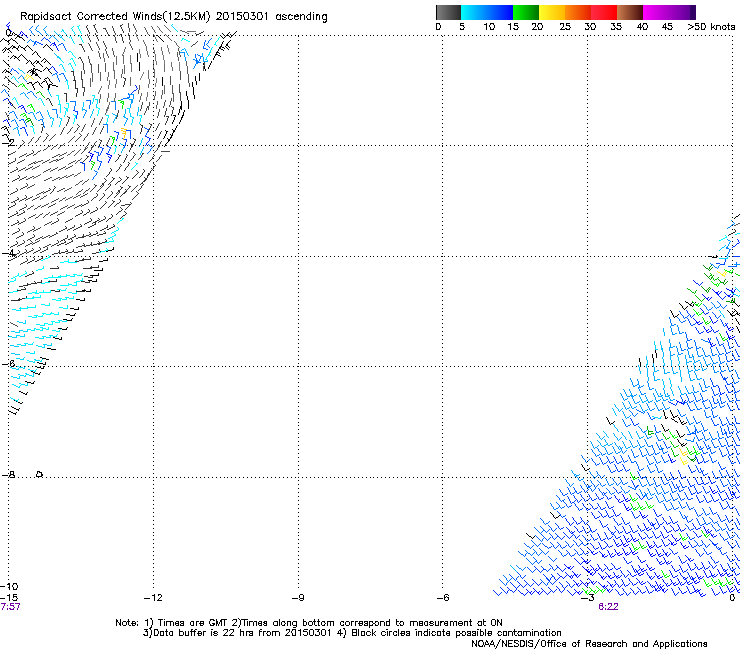Click the latitude label '-4'
The width and height of the screenshot is (740, 650).
[8, 253]
